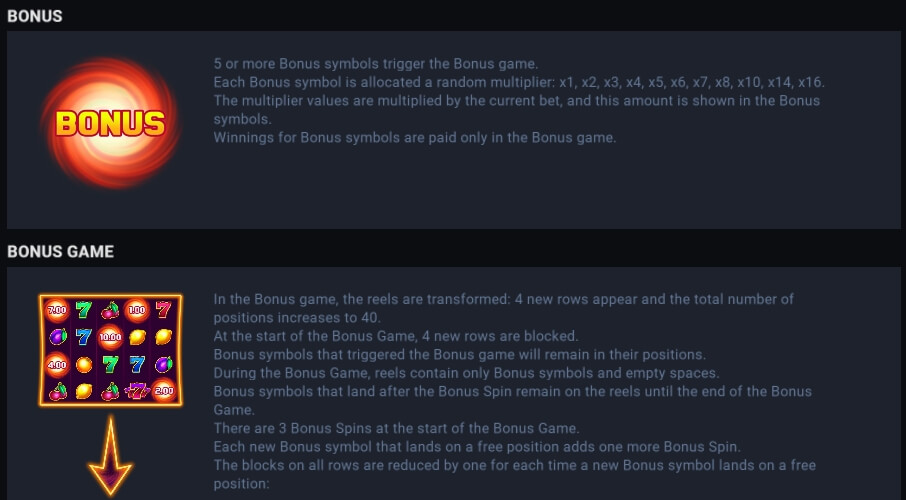Click the "5 or more Bonus symbols" text line
The width and height of the screenshot is (906, 500).
pos(376,64)
